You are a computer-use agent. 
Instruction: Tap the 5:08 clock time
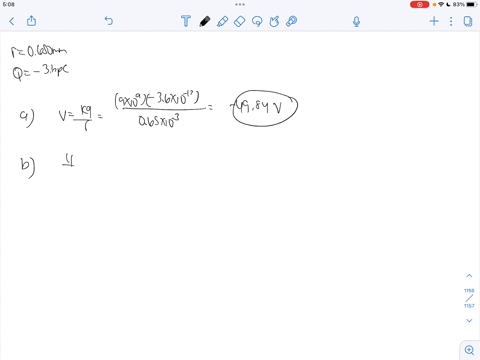coord(9,4)
